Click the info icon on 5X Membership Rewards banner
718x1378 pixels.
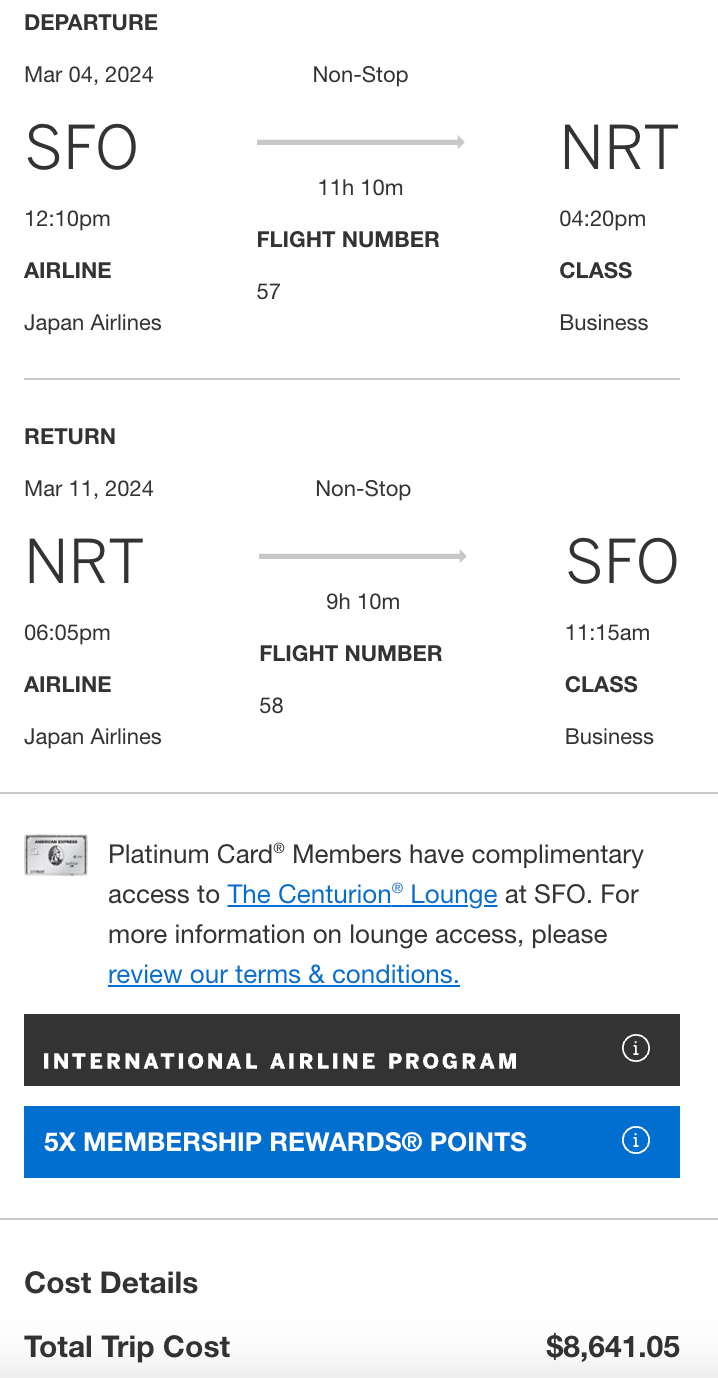(x=636, y=1141)
